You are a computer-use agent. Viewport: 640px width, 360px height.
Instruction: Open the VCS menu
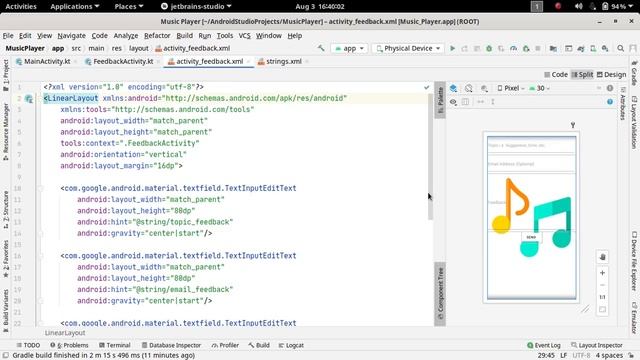(244, 36)
